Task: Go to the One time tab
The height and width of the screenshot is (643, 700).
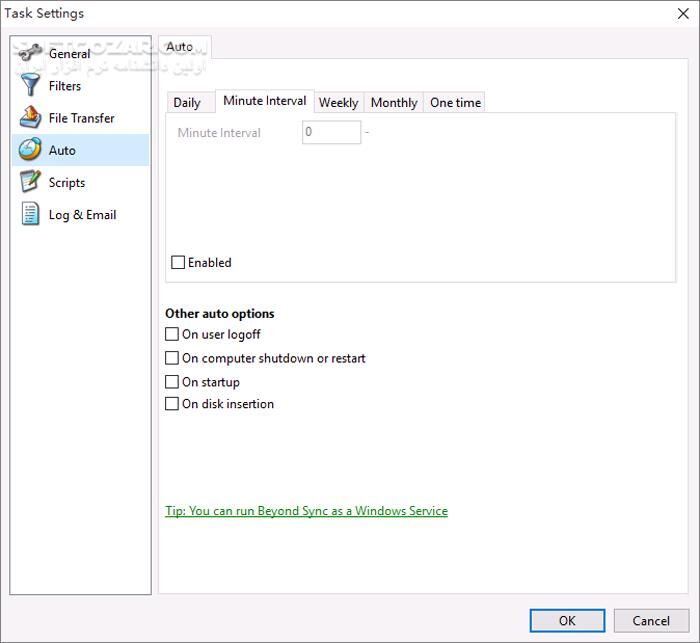Action: click(x=455, y=102)
